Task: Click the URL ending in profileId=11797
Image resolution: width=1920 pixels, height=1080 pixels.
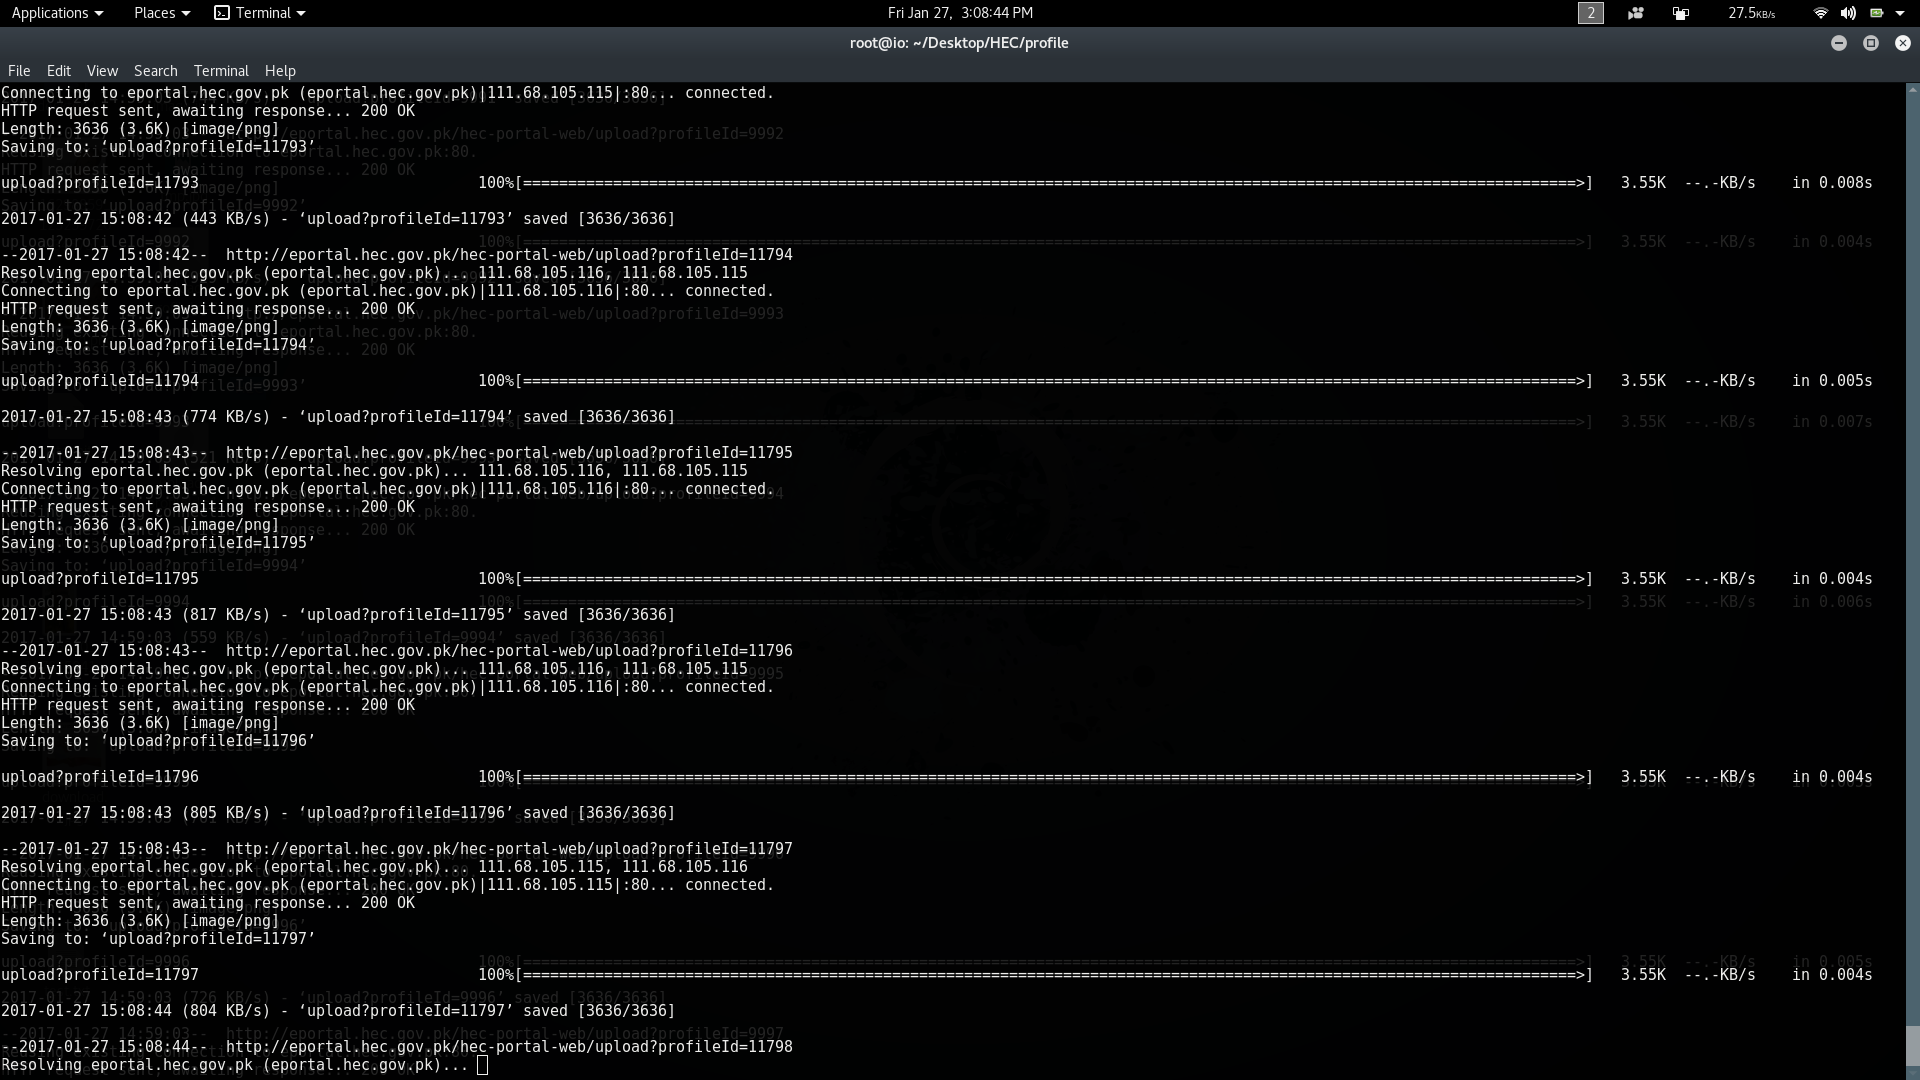Action: point(509,849)
